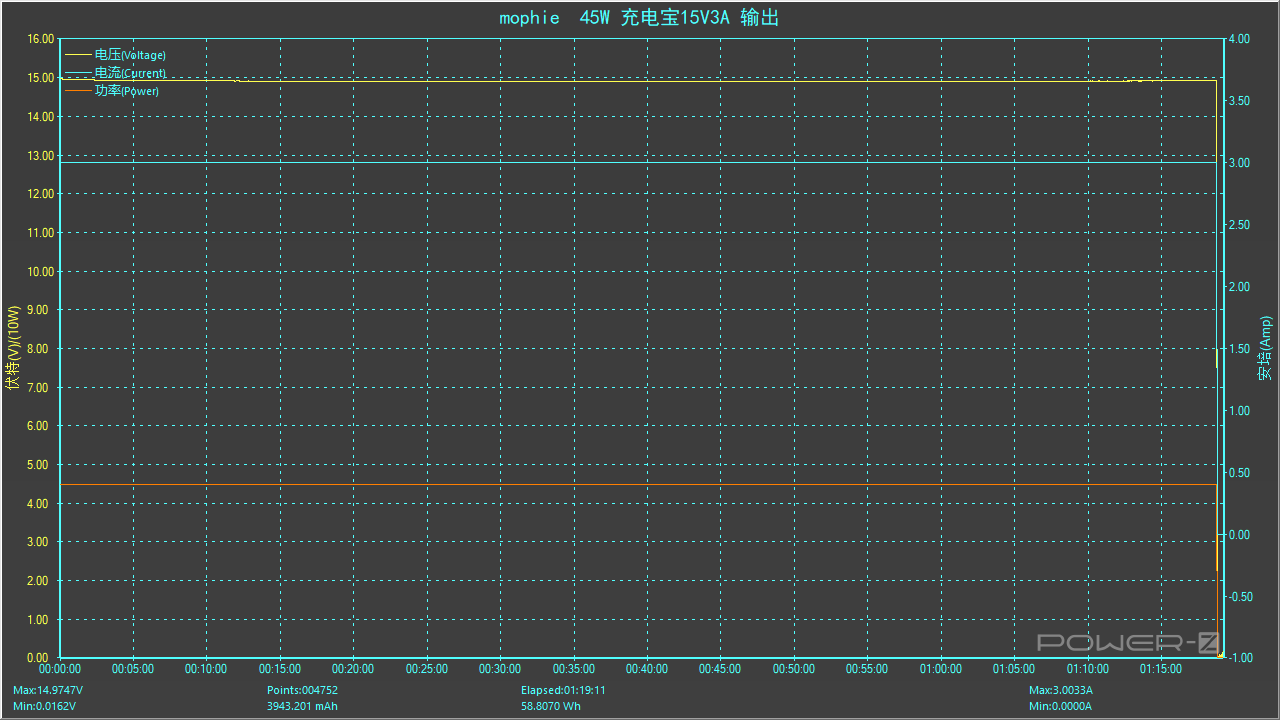The width and height of the screenshot is (1280, 720).
Task: Click the chart title "mophie 45W 充电宝15V3A 输出"
Action: (x=639, y=18)
